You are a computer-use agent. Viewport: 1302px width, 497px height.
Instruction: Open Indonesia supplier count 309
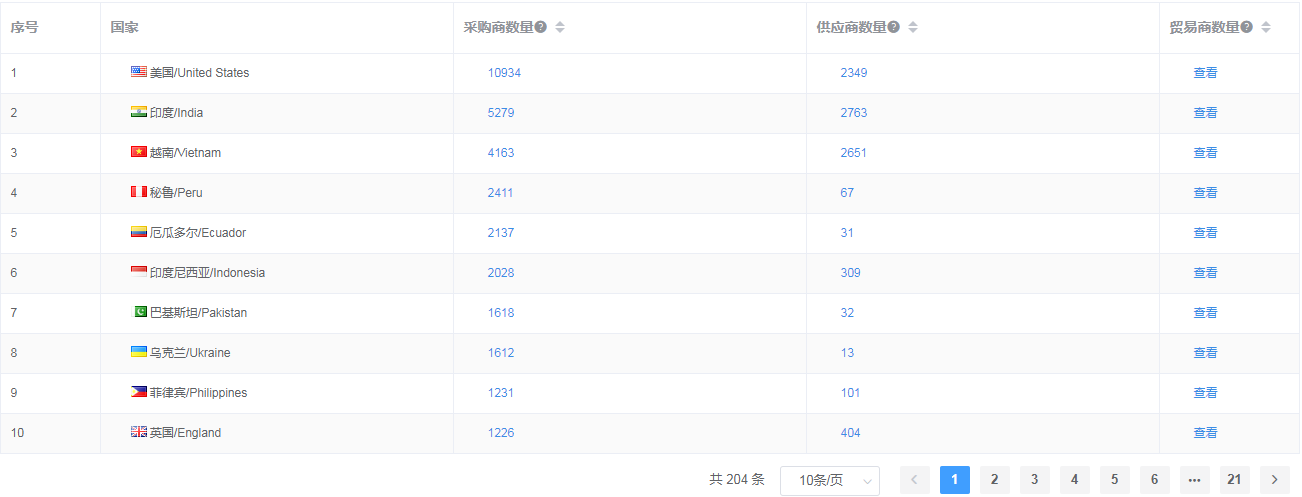850,273
